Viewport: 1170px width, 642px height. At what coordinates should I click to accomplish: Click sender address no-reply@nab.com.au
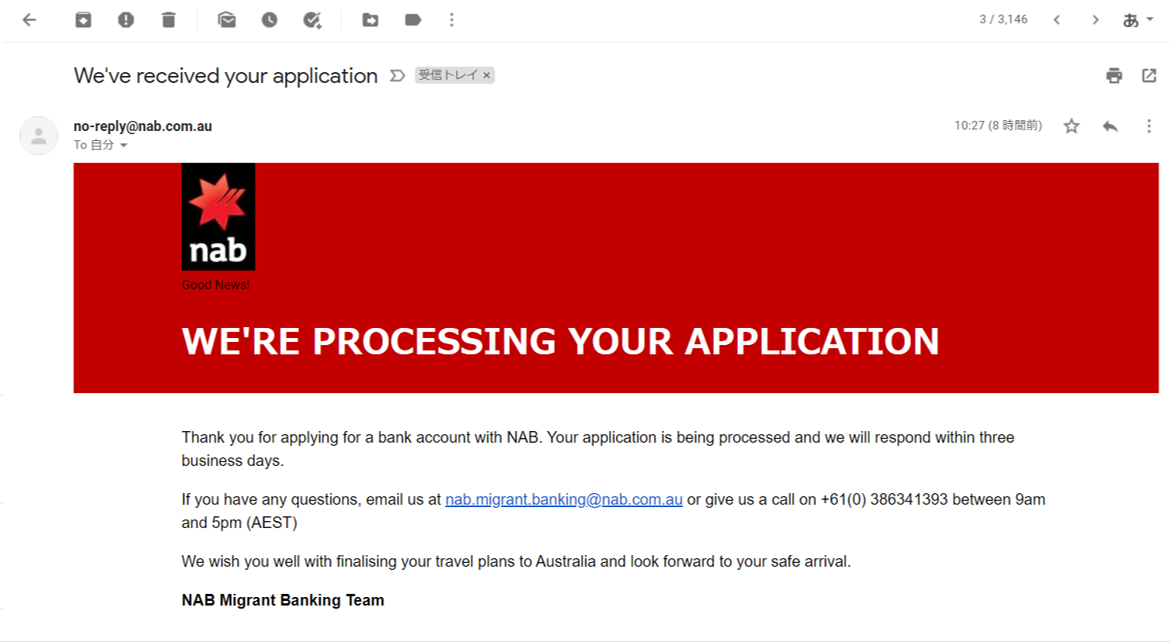[143, 126]
